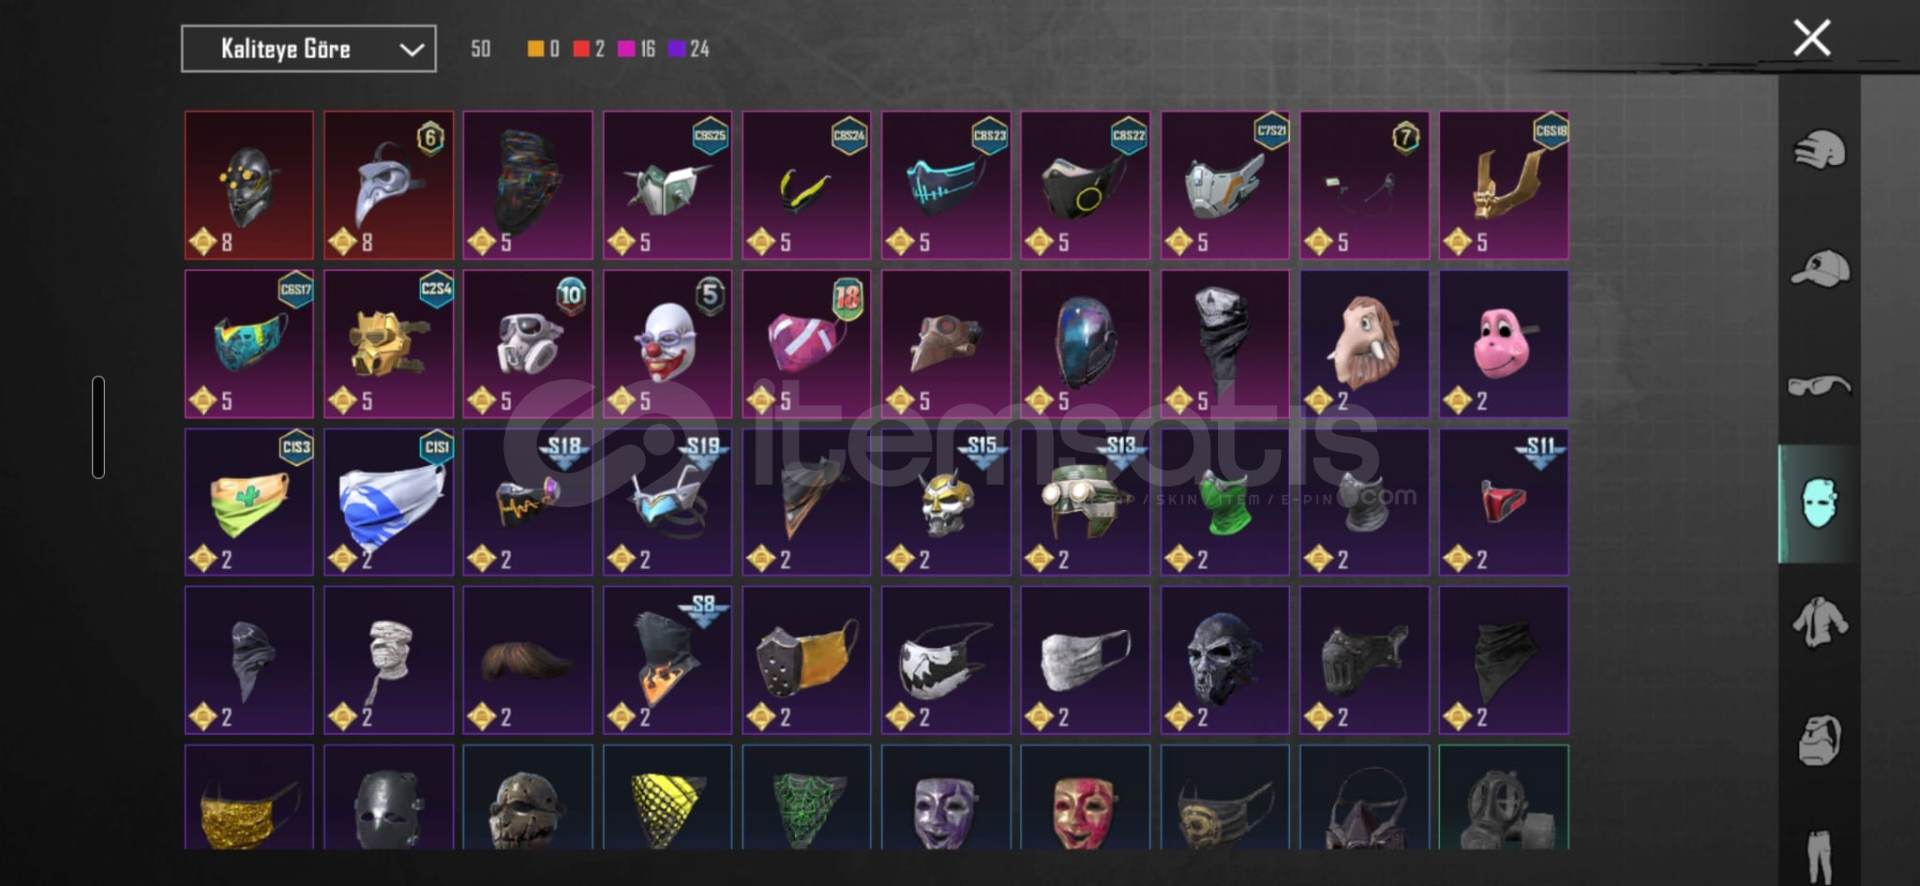Image resolution: width=1920 pixels, height=886 pixels.
Task: Close the inventory with X button
Action: 1811,38
